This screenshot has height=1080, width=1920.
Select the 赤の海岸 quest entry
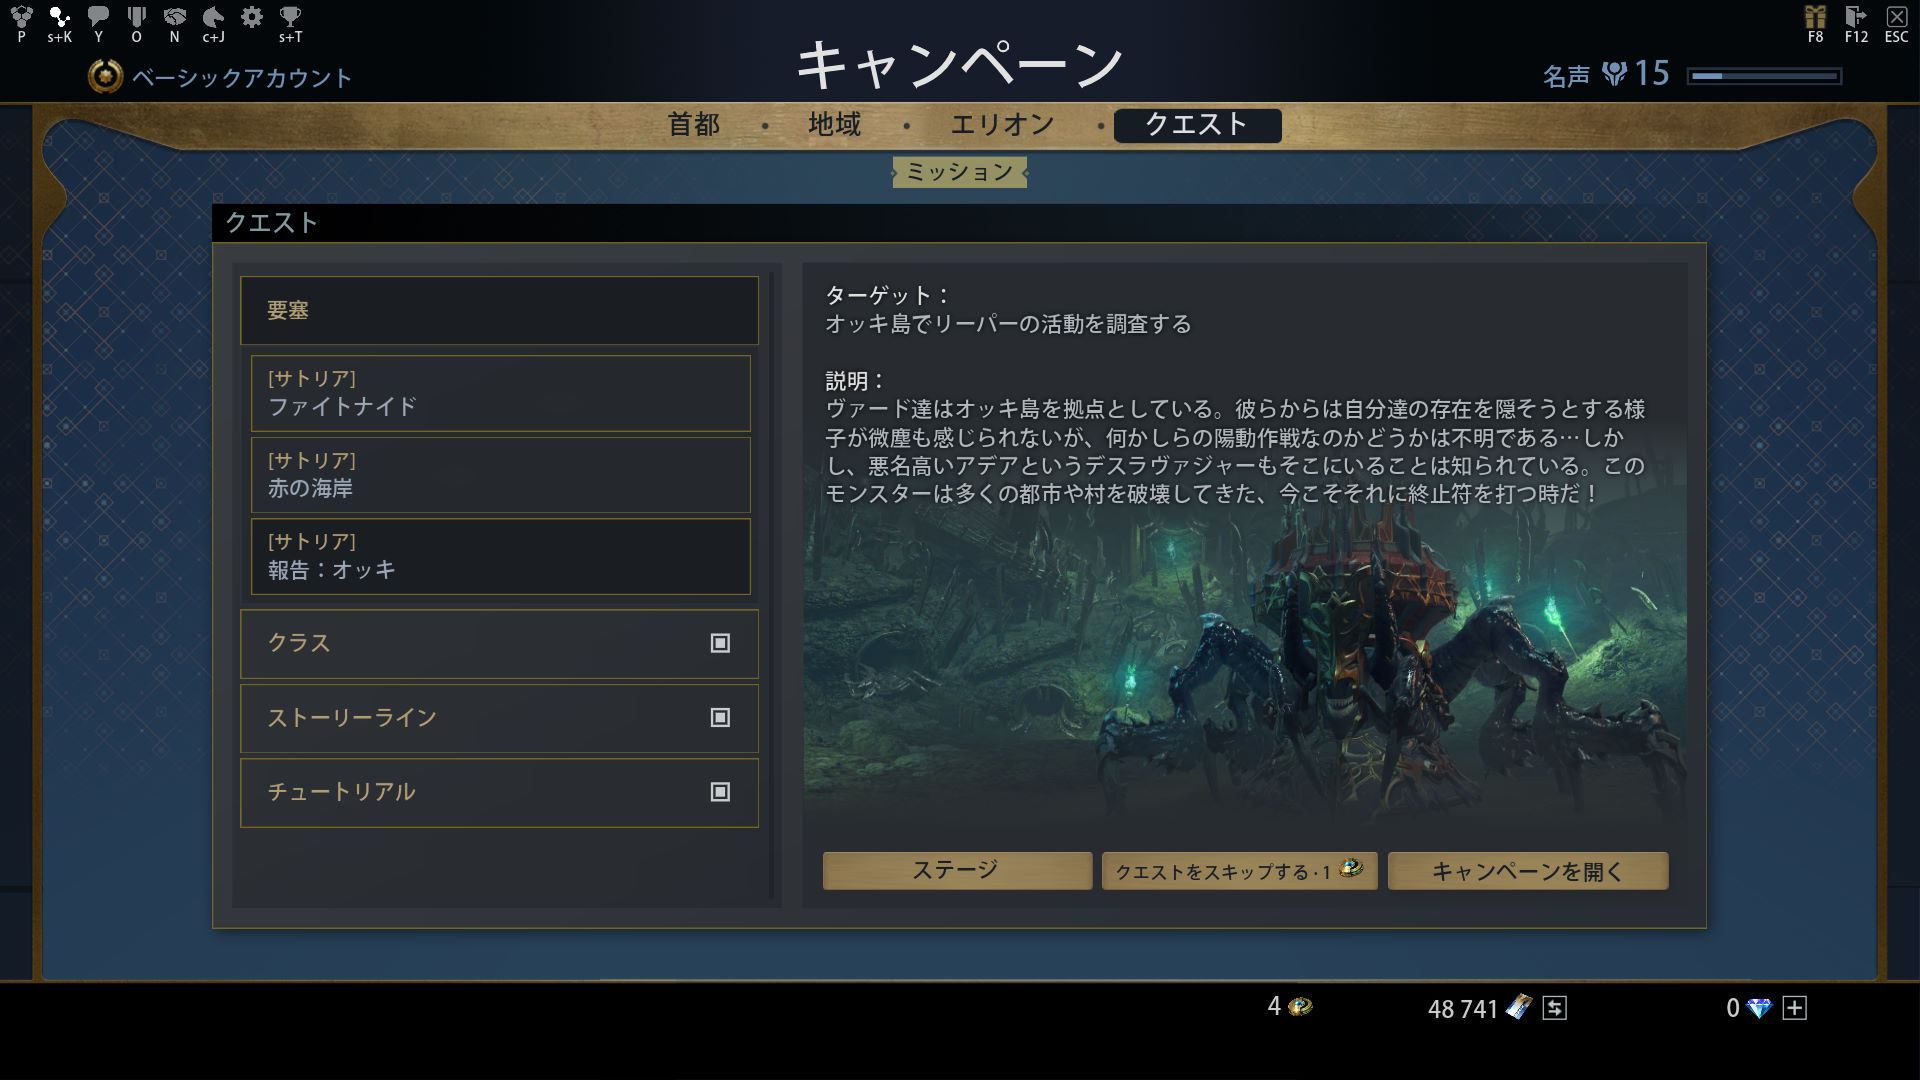point(500,475)
